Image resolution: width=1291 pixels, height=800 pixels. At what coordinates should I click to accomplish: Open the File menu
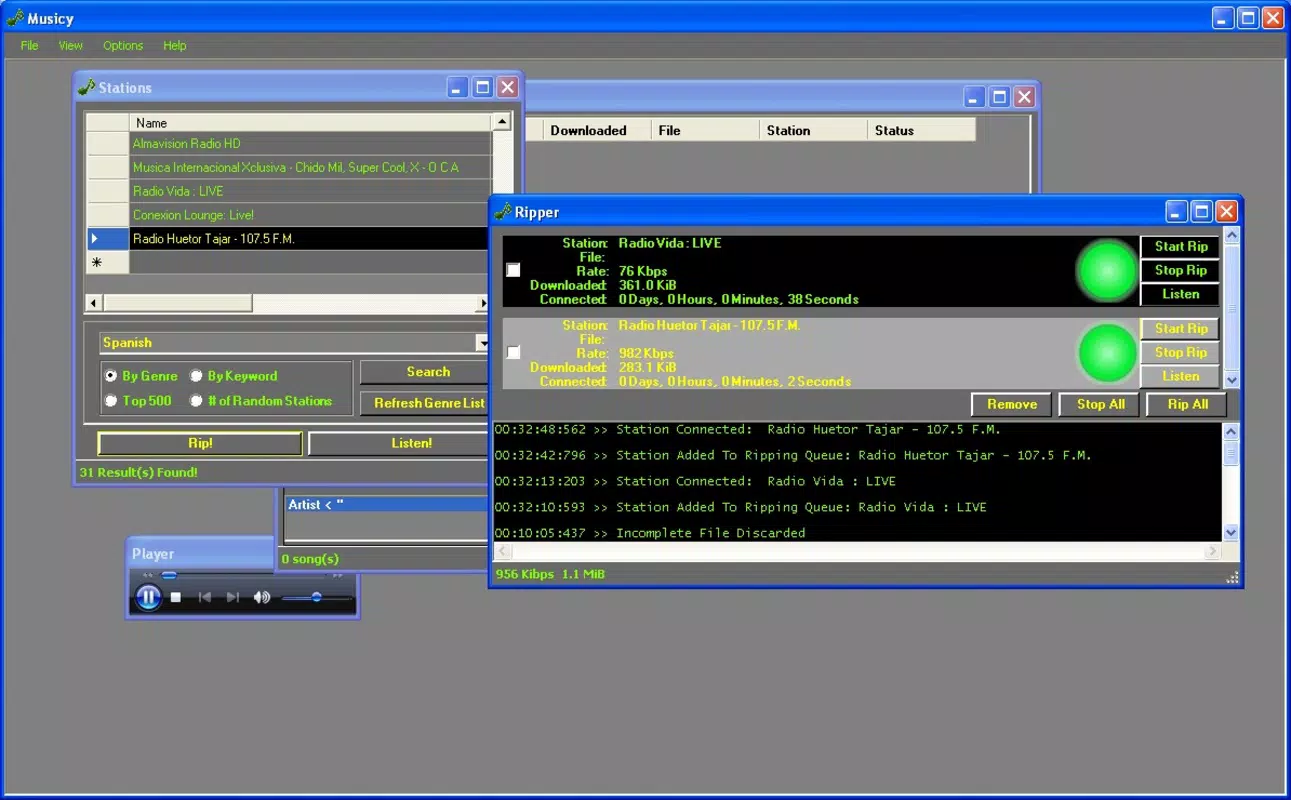(30, 45)
